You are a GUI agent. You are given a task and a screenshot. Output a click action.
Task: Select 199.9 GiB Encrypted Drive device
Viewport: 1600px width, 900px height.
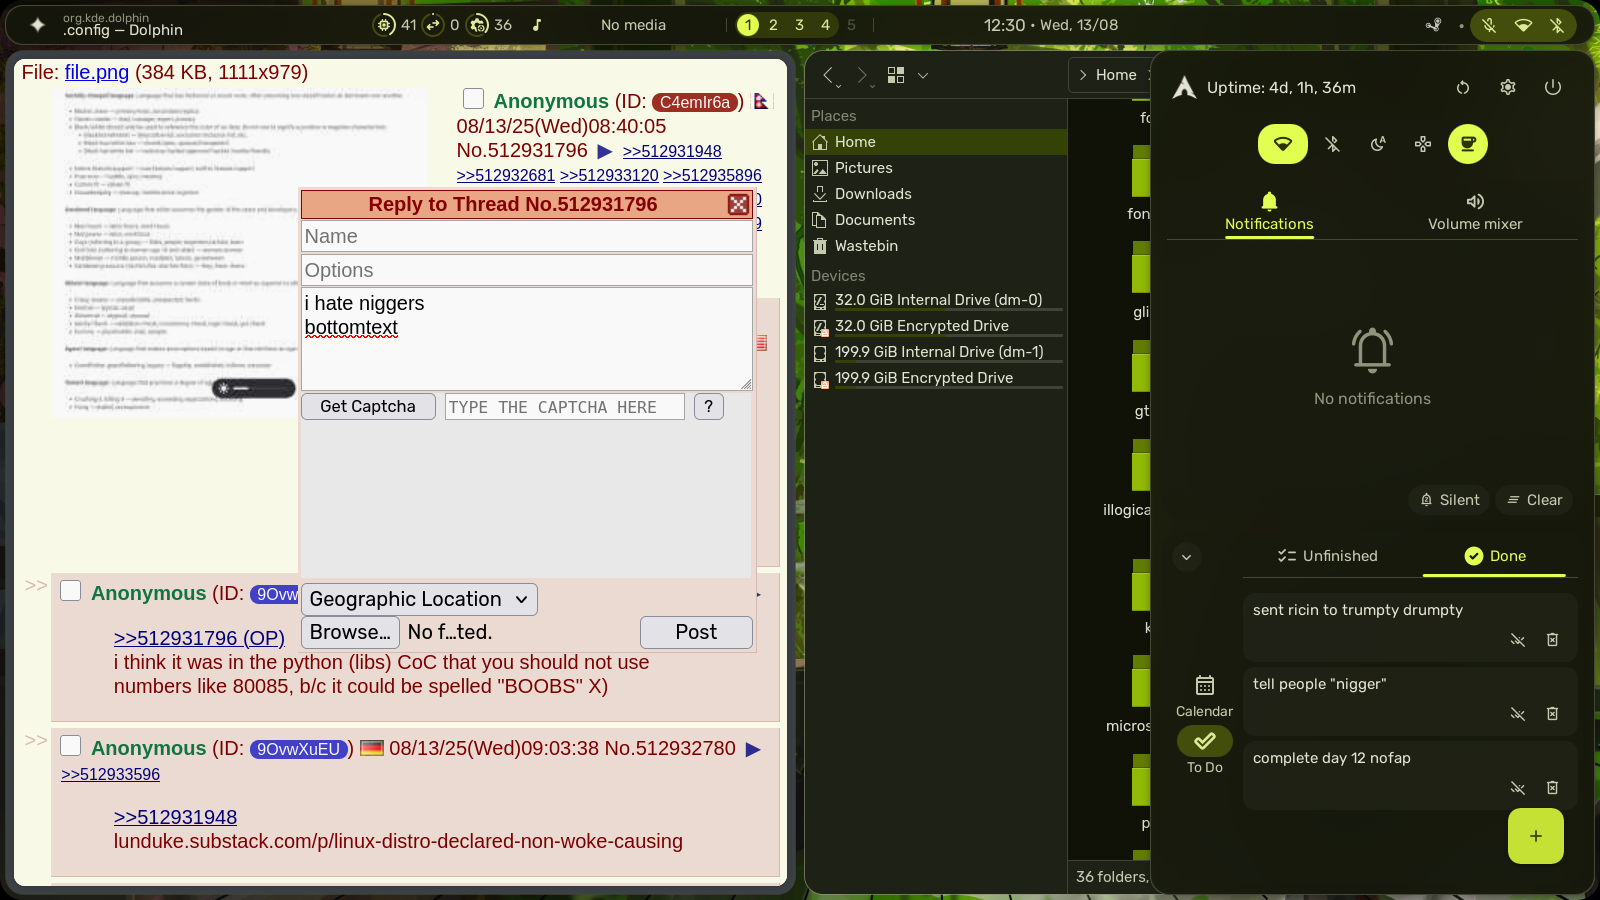point(936,378)
